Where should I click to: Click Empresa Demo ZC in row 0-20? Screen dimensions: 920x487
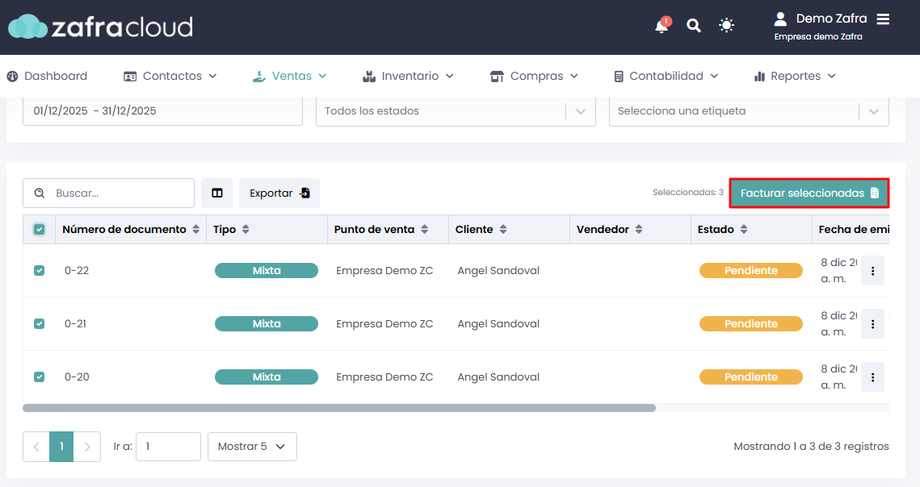tap(384, 377)
